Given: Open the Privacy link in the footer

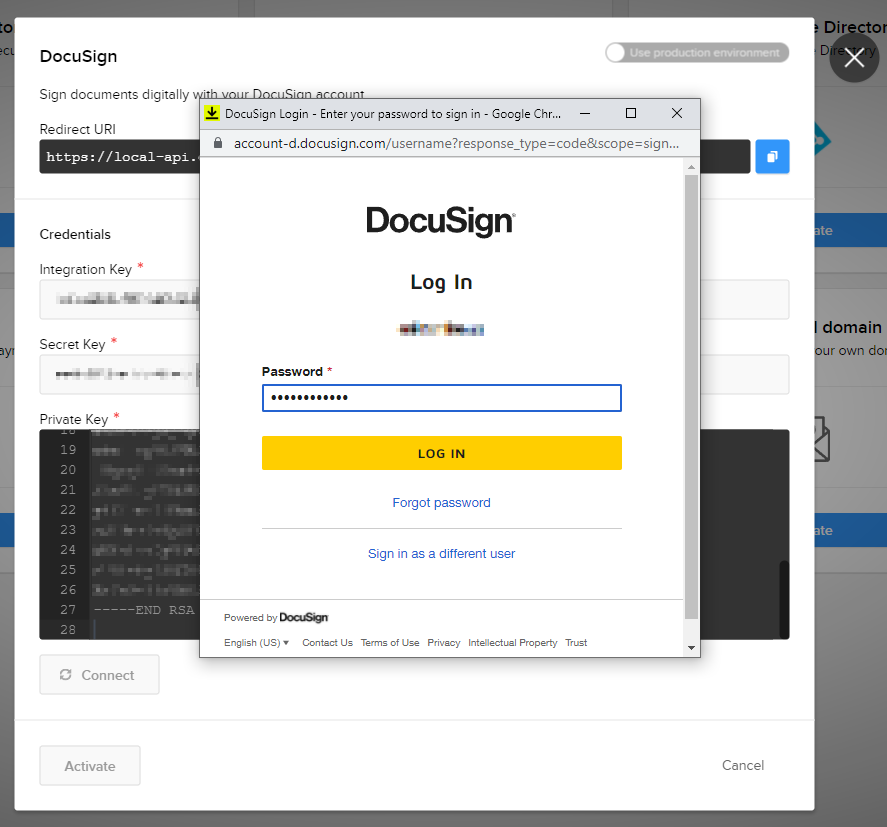Looking at the screenshot, I should pos(443,642).
